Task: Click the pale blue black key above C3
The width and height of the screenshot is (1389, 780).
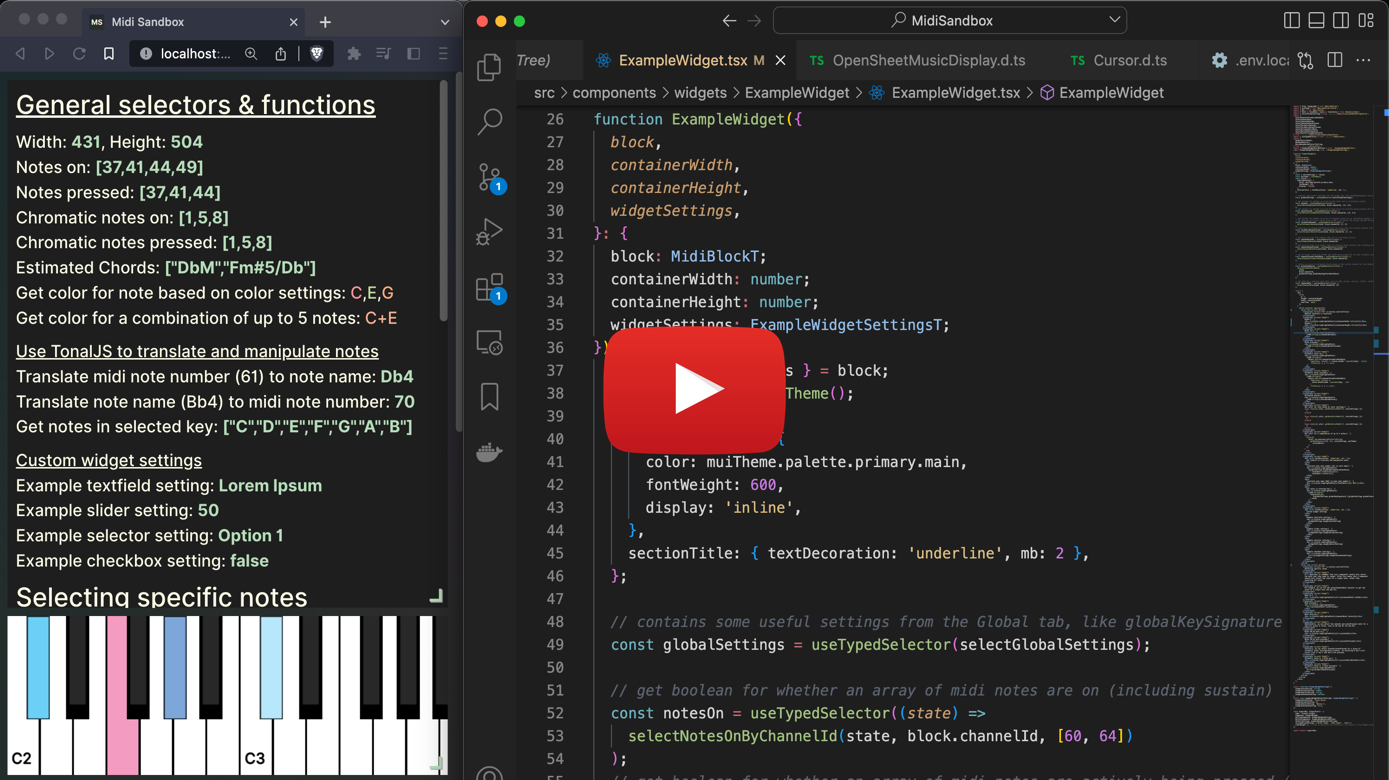Action: [x=271, y=667]
